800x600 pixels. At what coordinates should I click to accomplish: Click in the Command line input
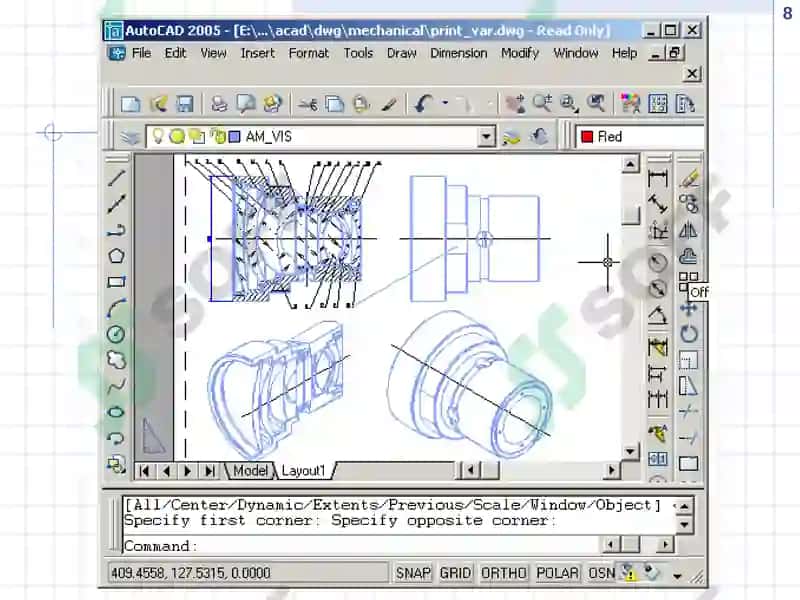360,546
